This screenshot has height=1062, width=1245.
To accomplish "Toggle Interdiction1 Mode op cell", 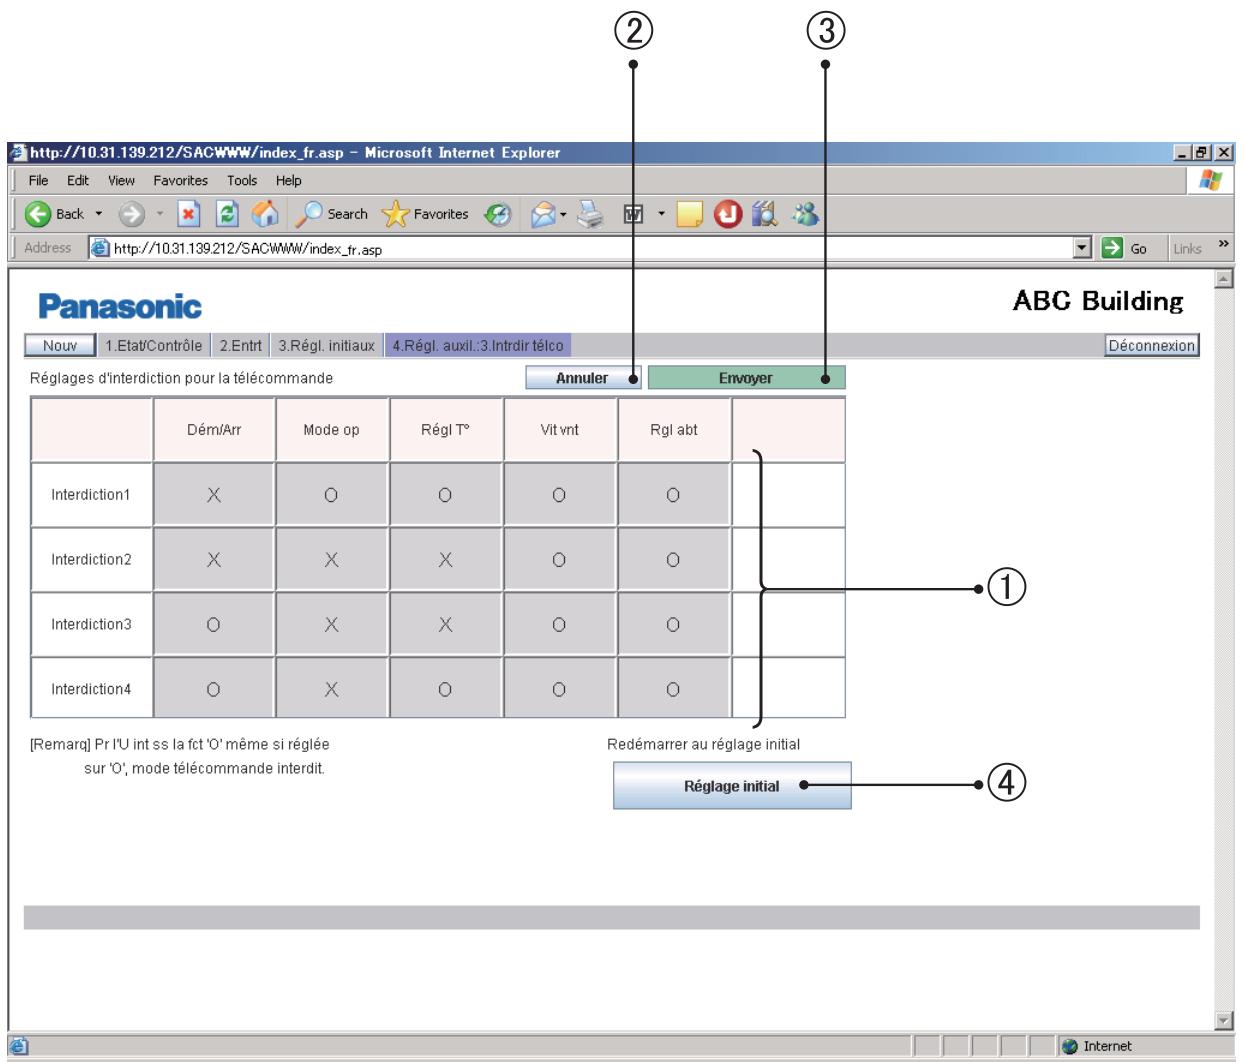I will (331, 495).
